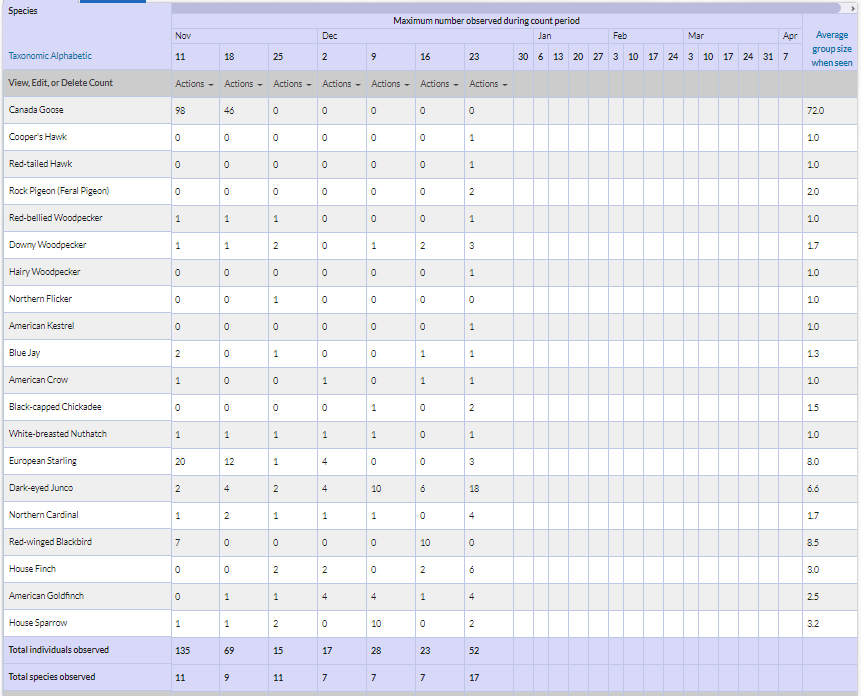Open Actions dropdown for Dec 23 count

click(487, 84)
